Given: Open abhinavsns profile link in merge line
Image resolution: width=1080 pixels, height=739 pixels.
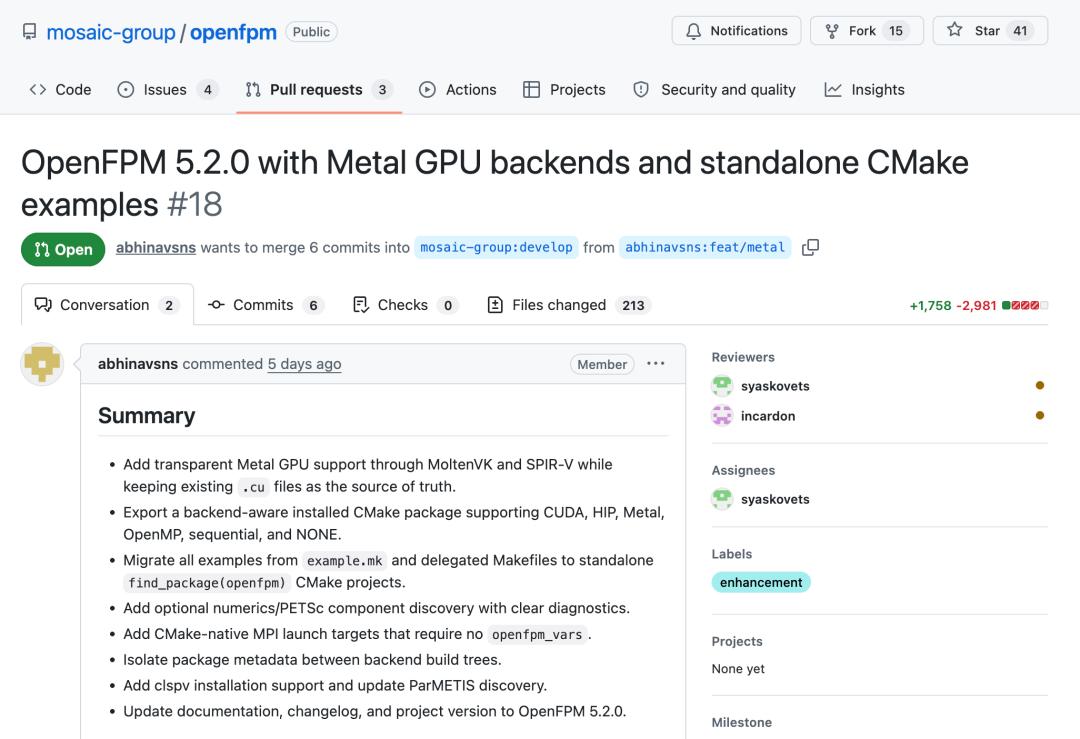Looking at the screenshot, I should [156, 247].
